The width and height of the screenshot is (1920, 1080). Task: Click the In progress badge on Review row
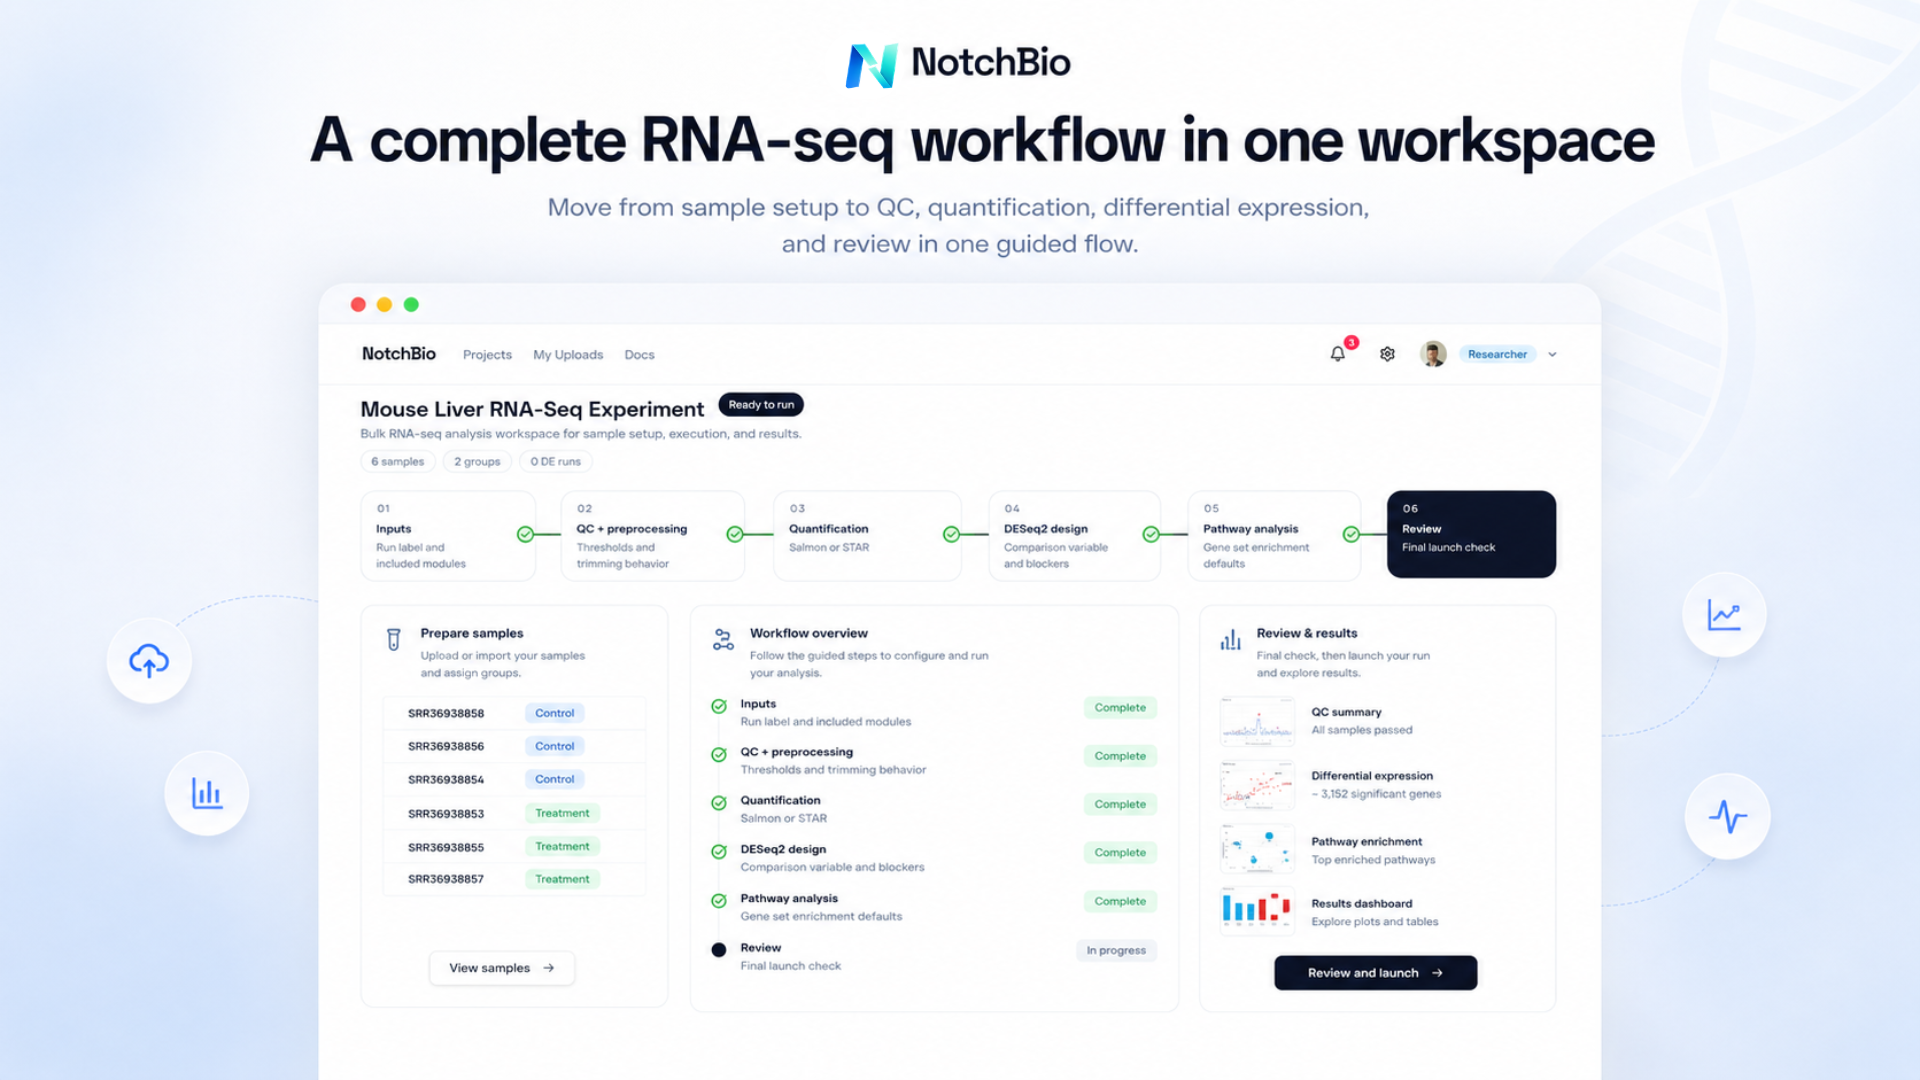click(x=1116, y=950)
